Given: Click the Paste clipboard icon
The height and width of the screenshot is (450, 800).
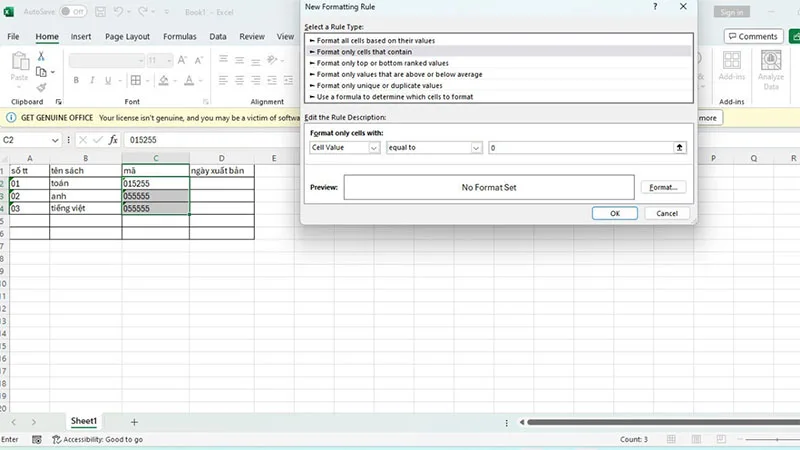Looking at the screenshot, I should click(x=19, y=62).
